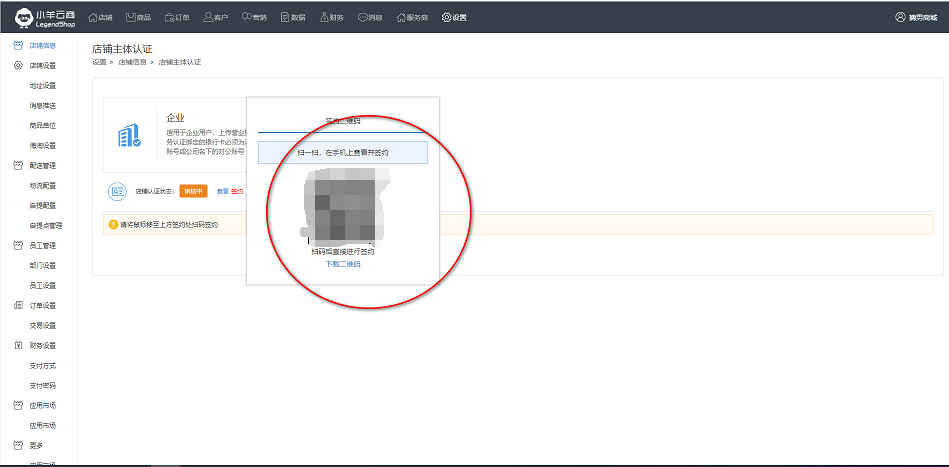
Task: Go to 订单 (Orders) in top navigation
Action: pyautogui.click(x=176, y=17)
